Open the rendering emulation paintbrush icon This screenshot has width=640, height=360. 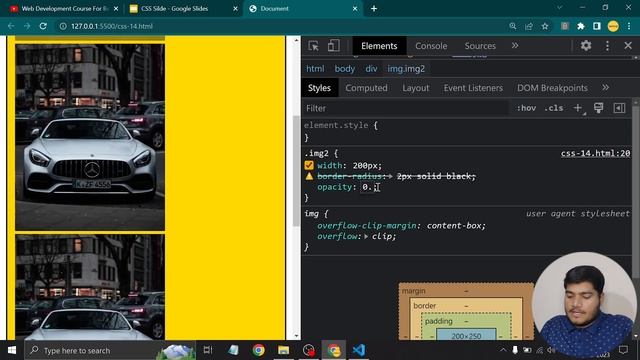[x=598, y=108]
